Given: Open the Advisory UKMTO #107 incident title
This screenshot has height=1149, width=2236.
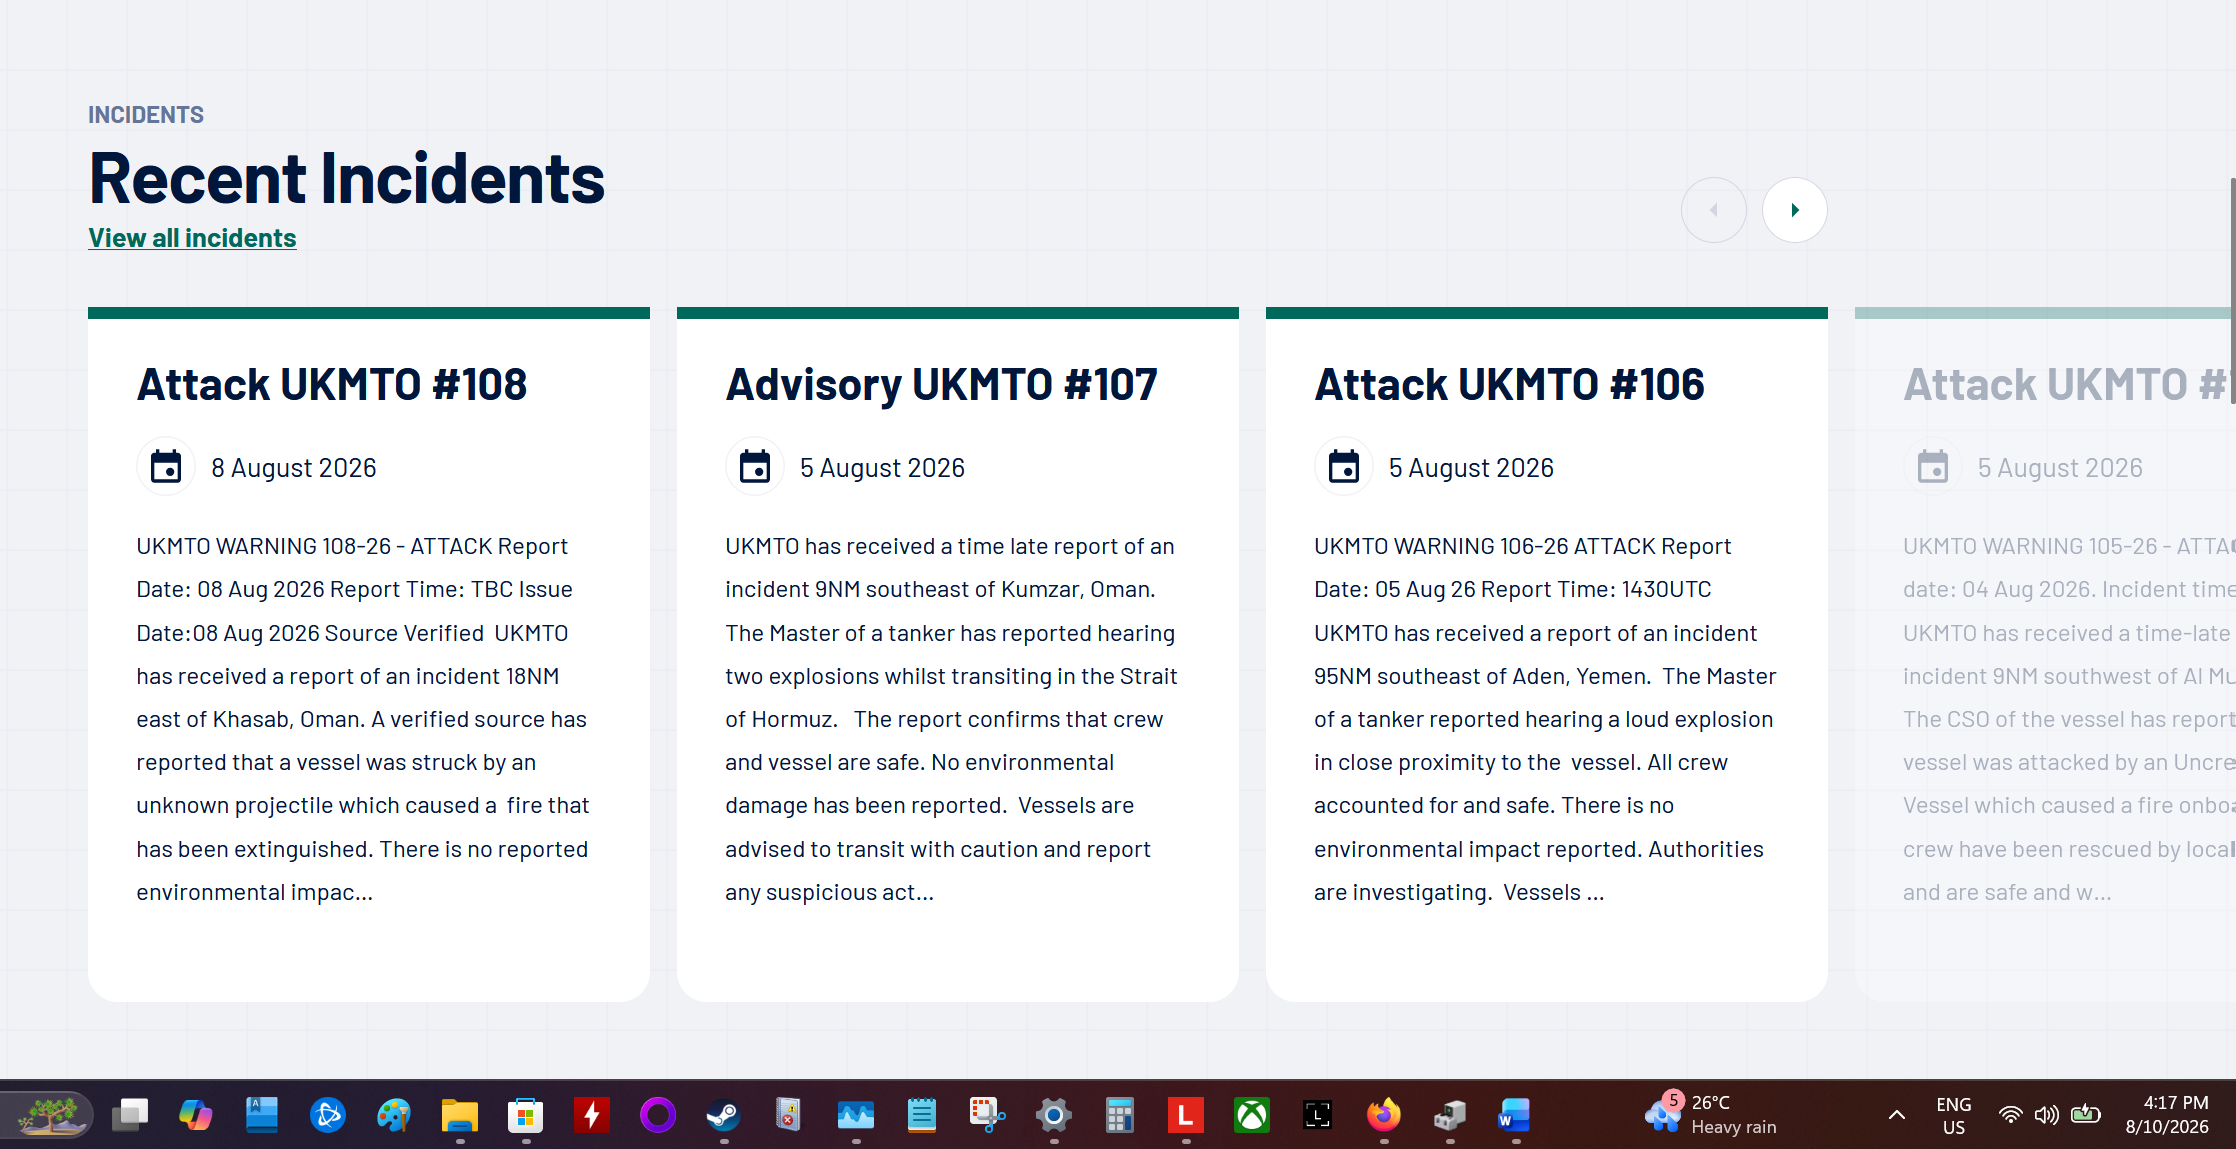Looking at the screenshot, I should click(941, 385).
